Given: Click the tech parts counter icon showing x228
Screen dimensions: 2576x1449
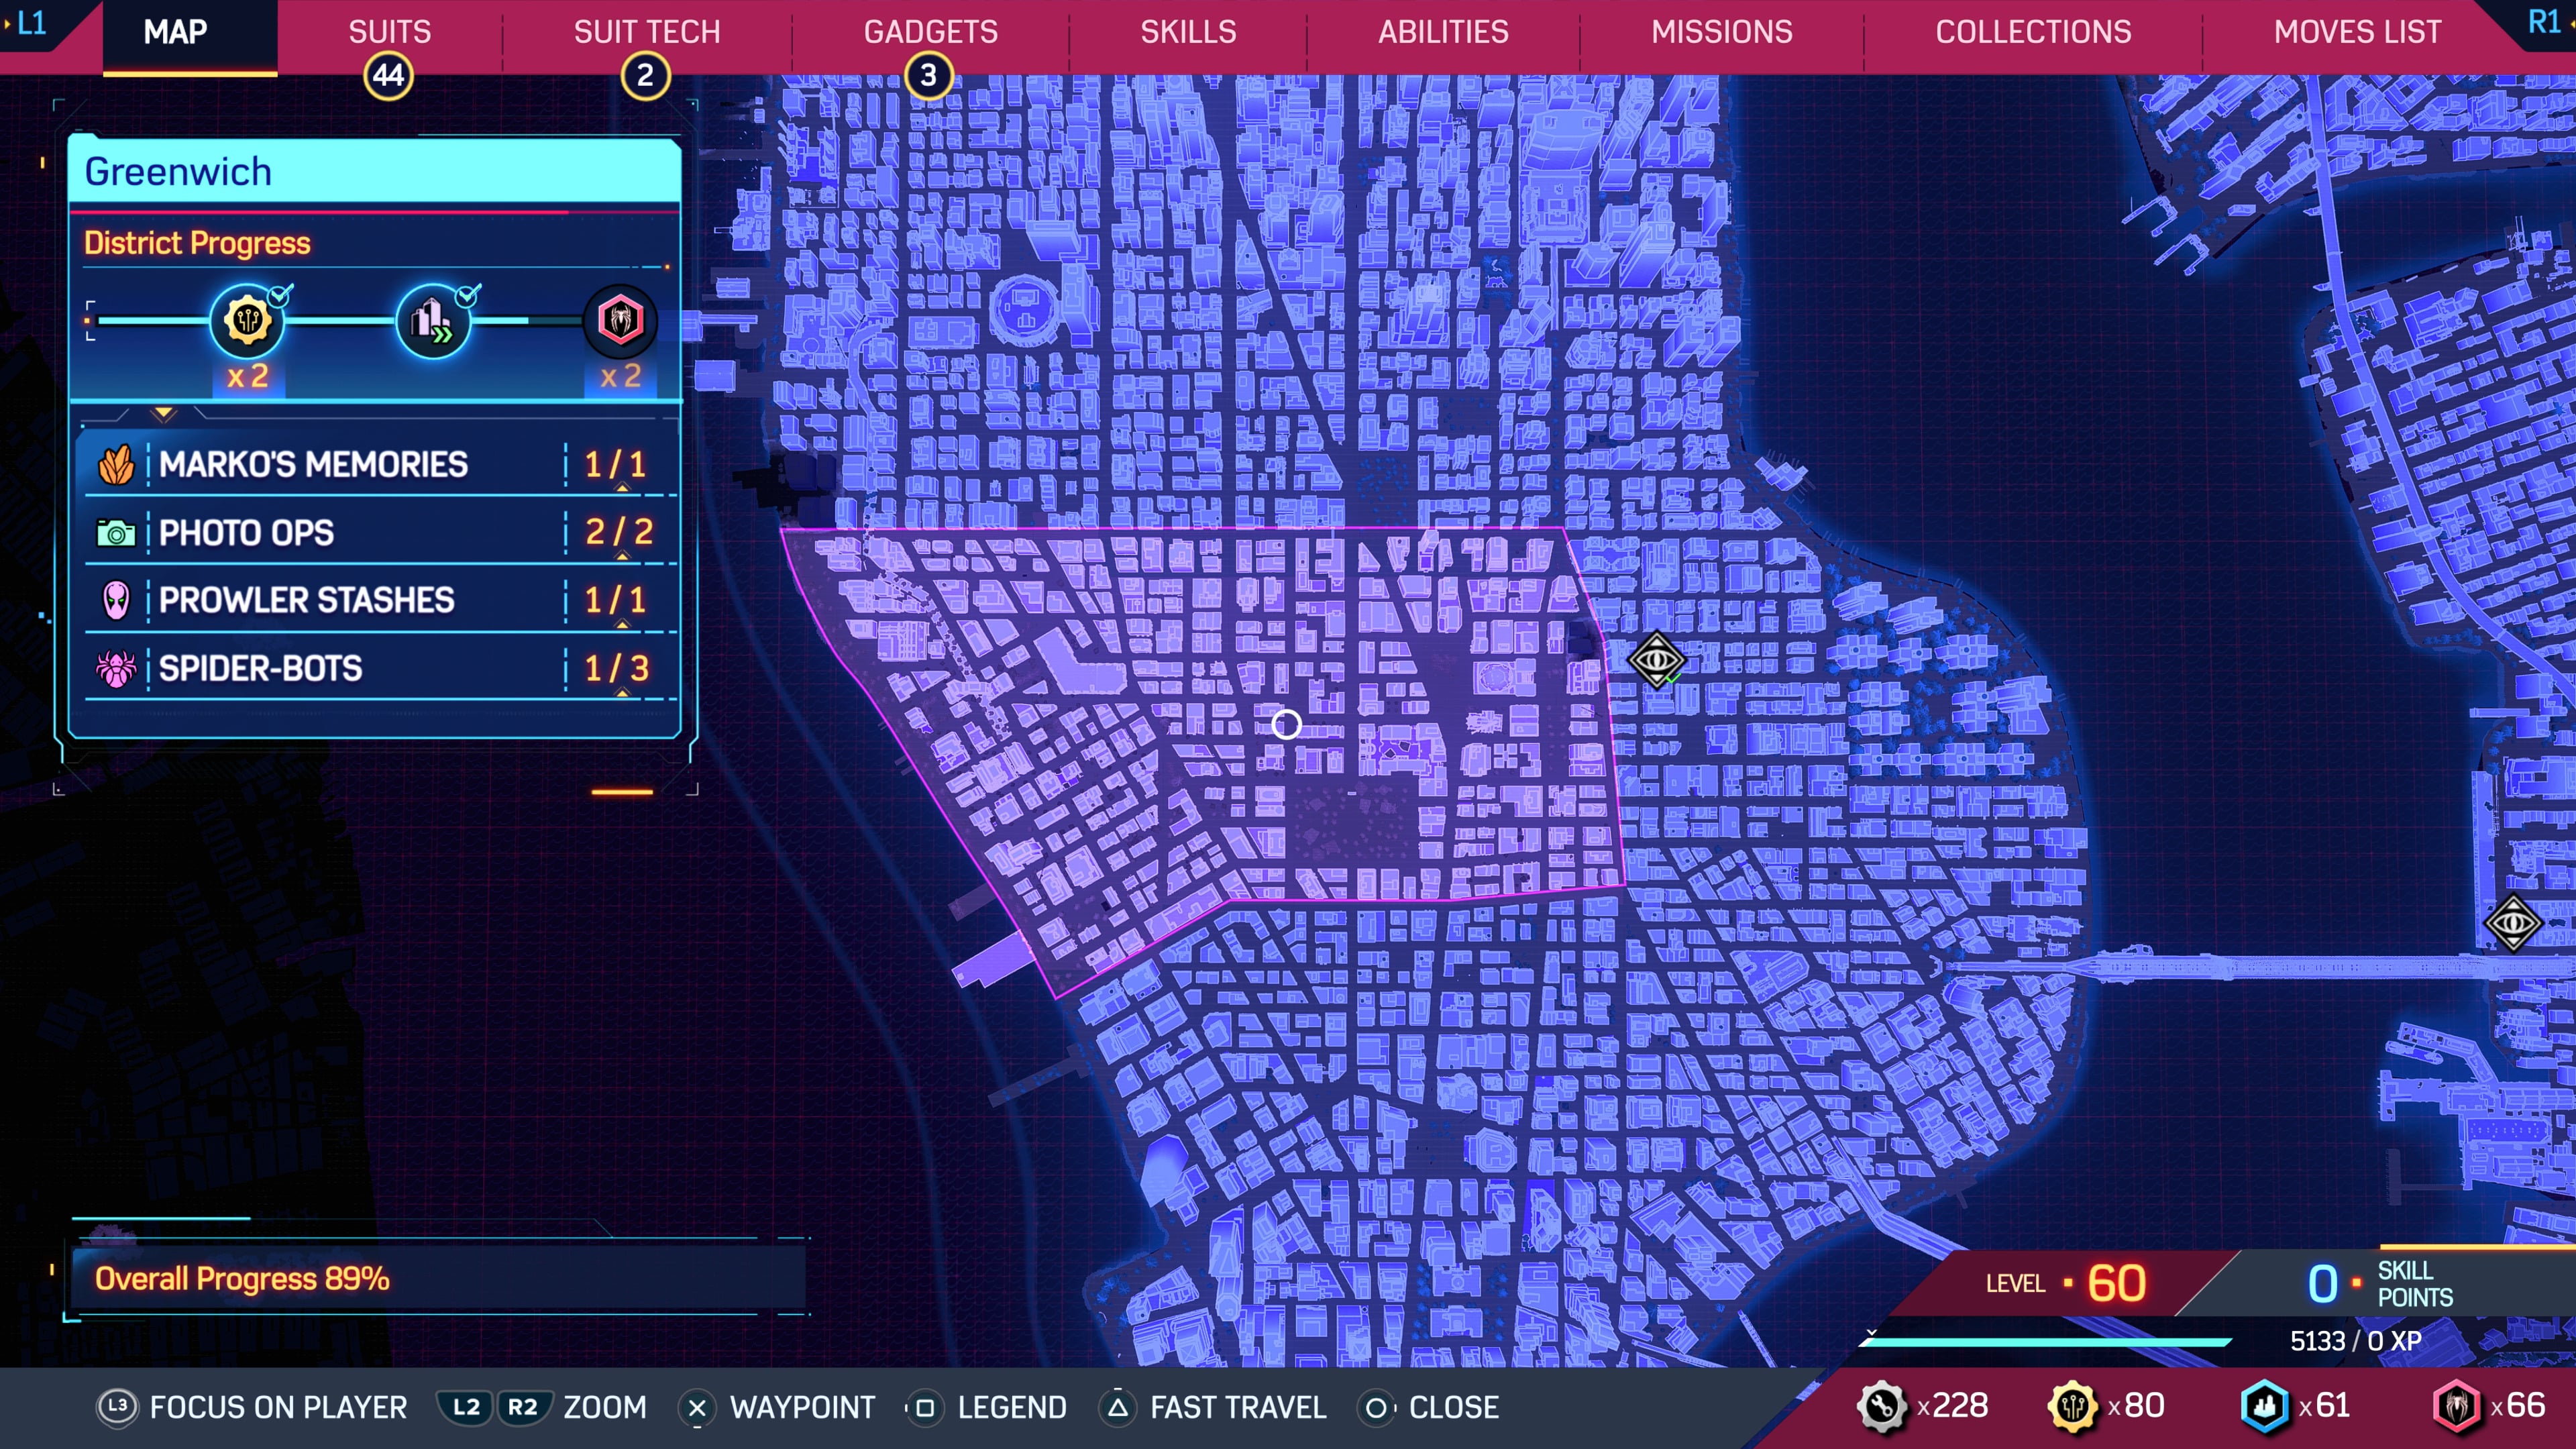Looking at the screenshot, I should click(1882, 1406).
